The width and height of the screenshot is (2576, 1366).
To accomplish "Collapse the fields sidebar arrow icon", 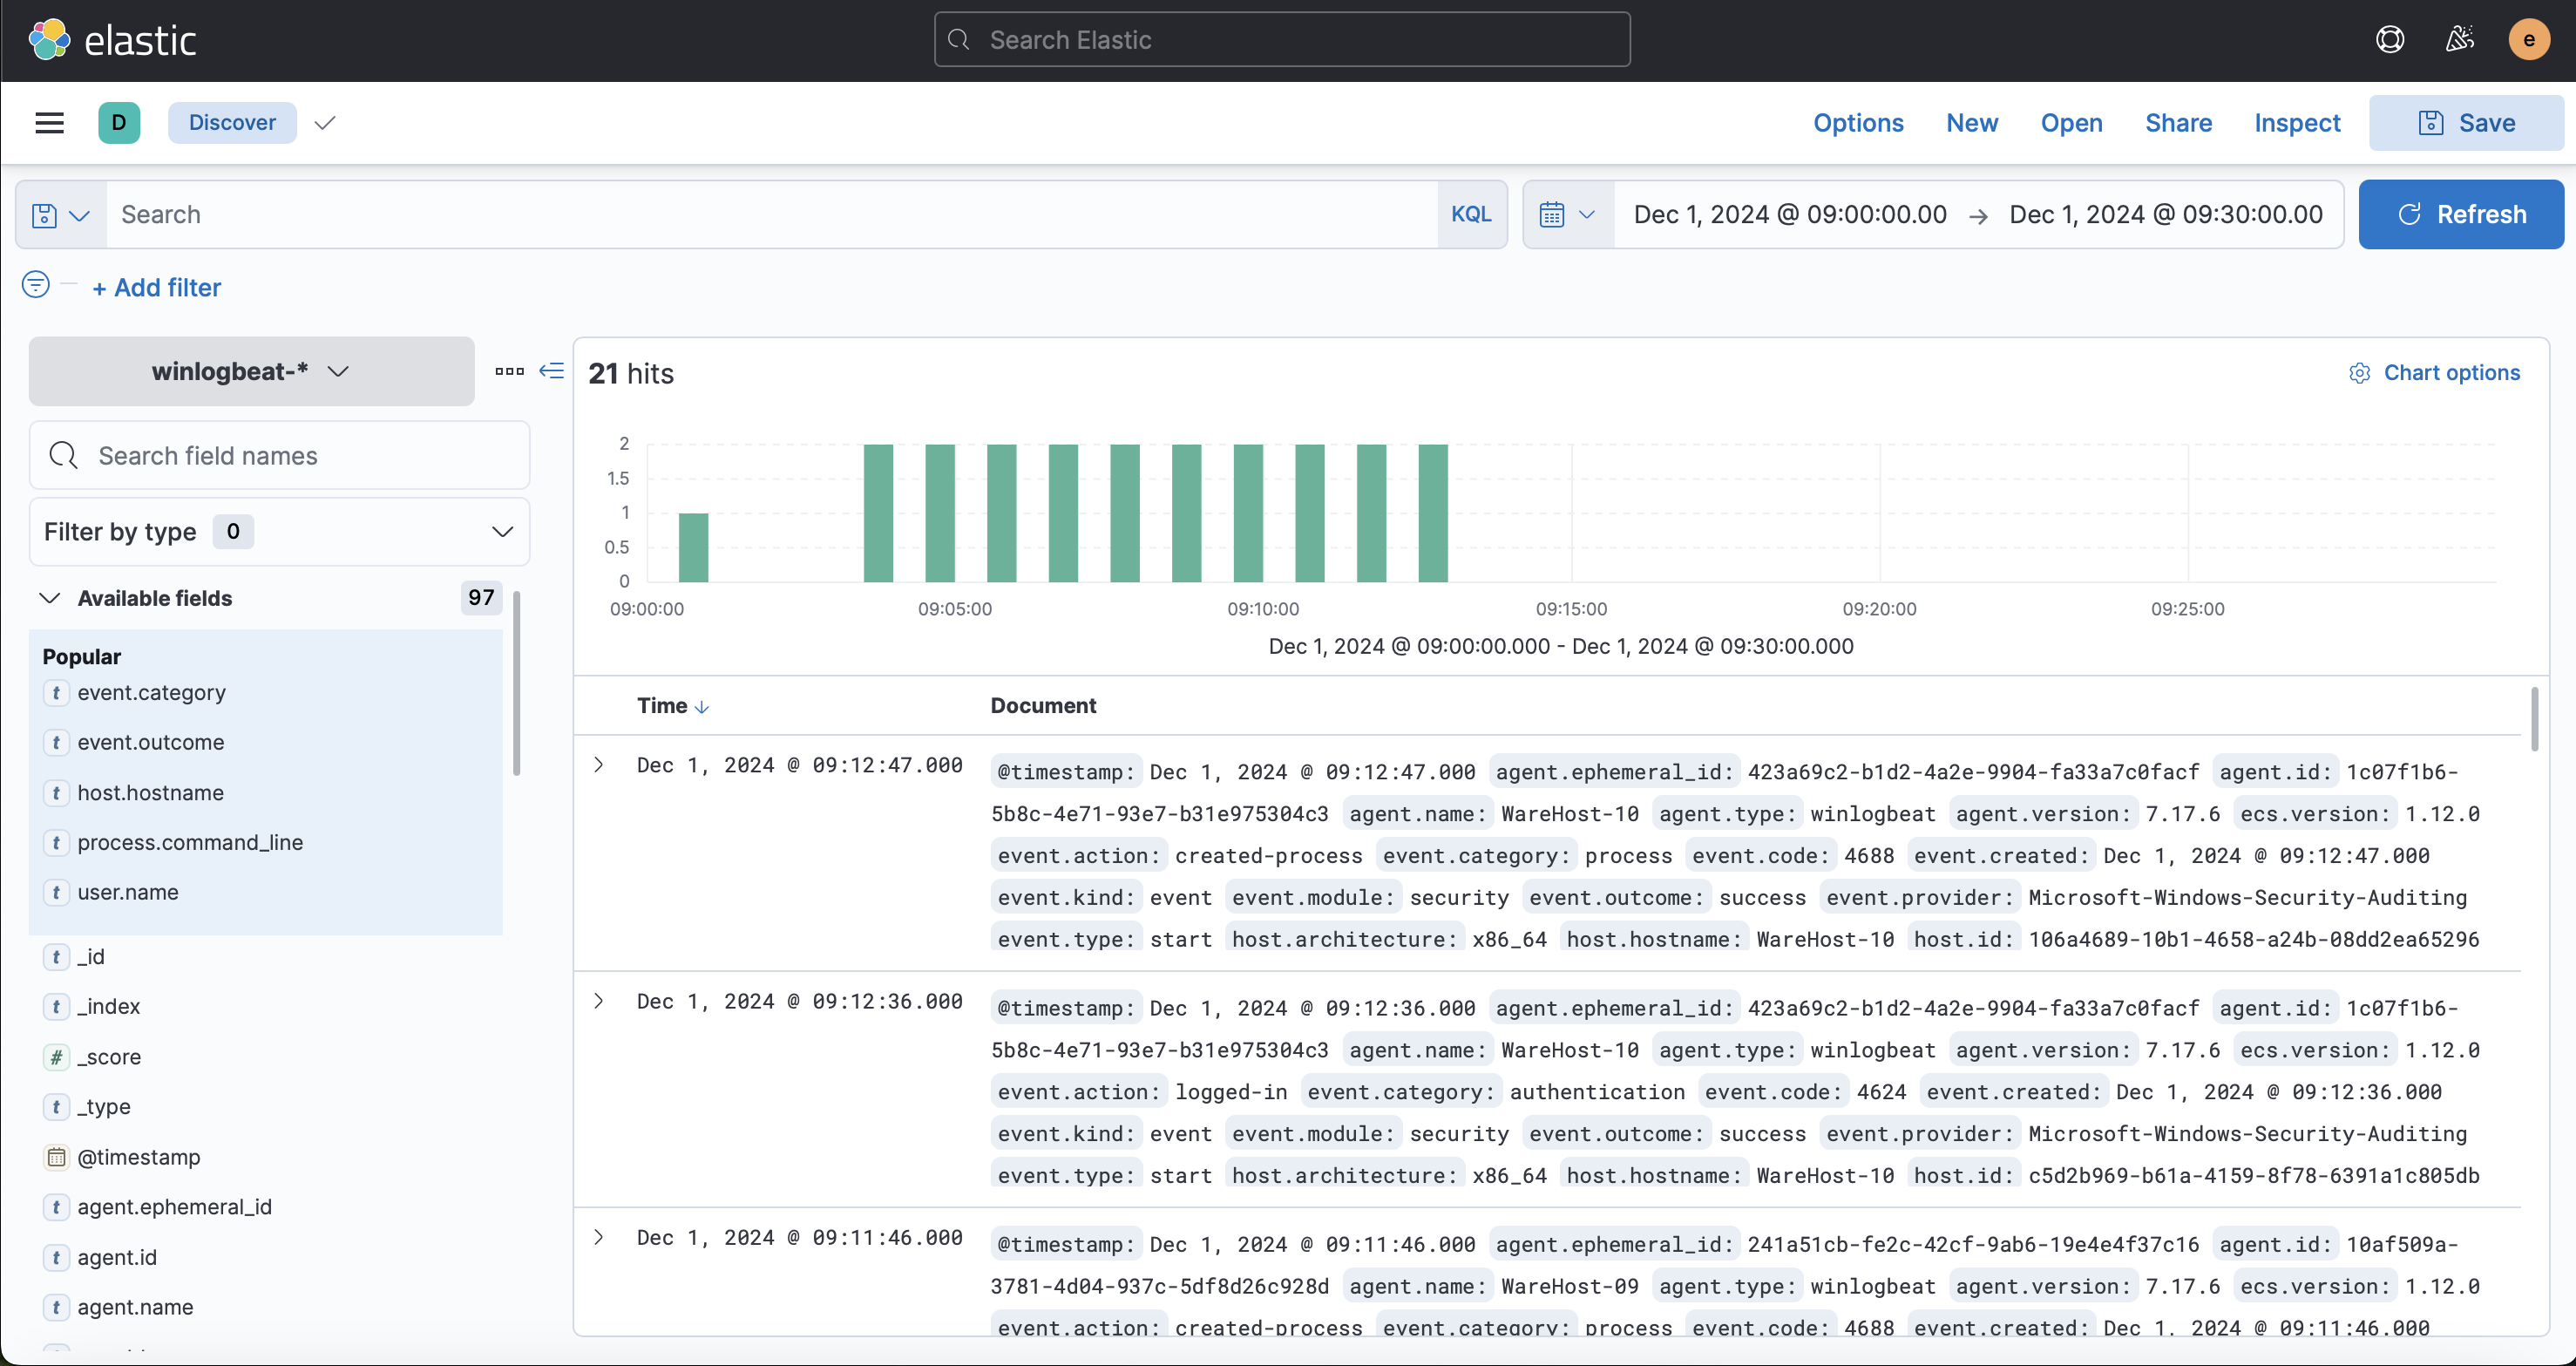I will pos(551,371).
